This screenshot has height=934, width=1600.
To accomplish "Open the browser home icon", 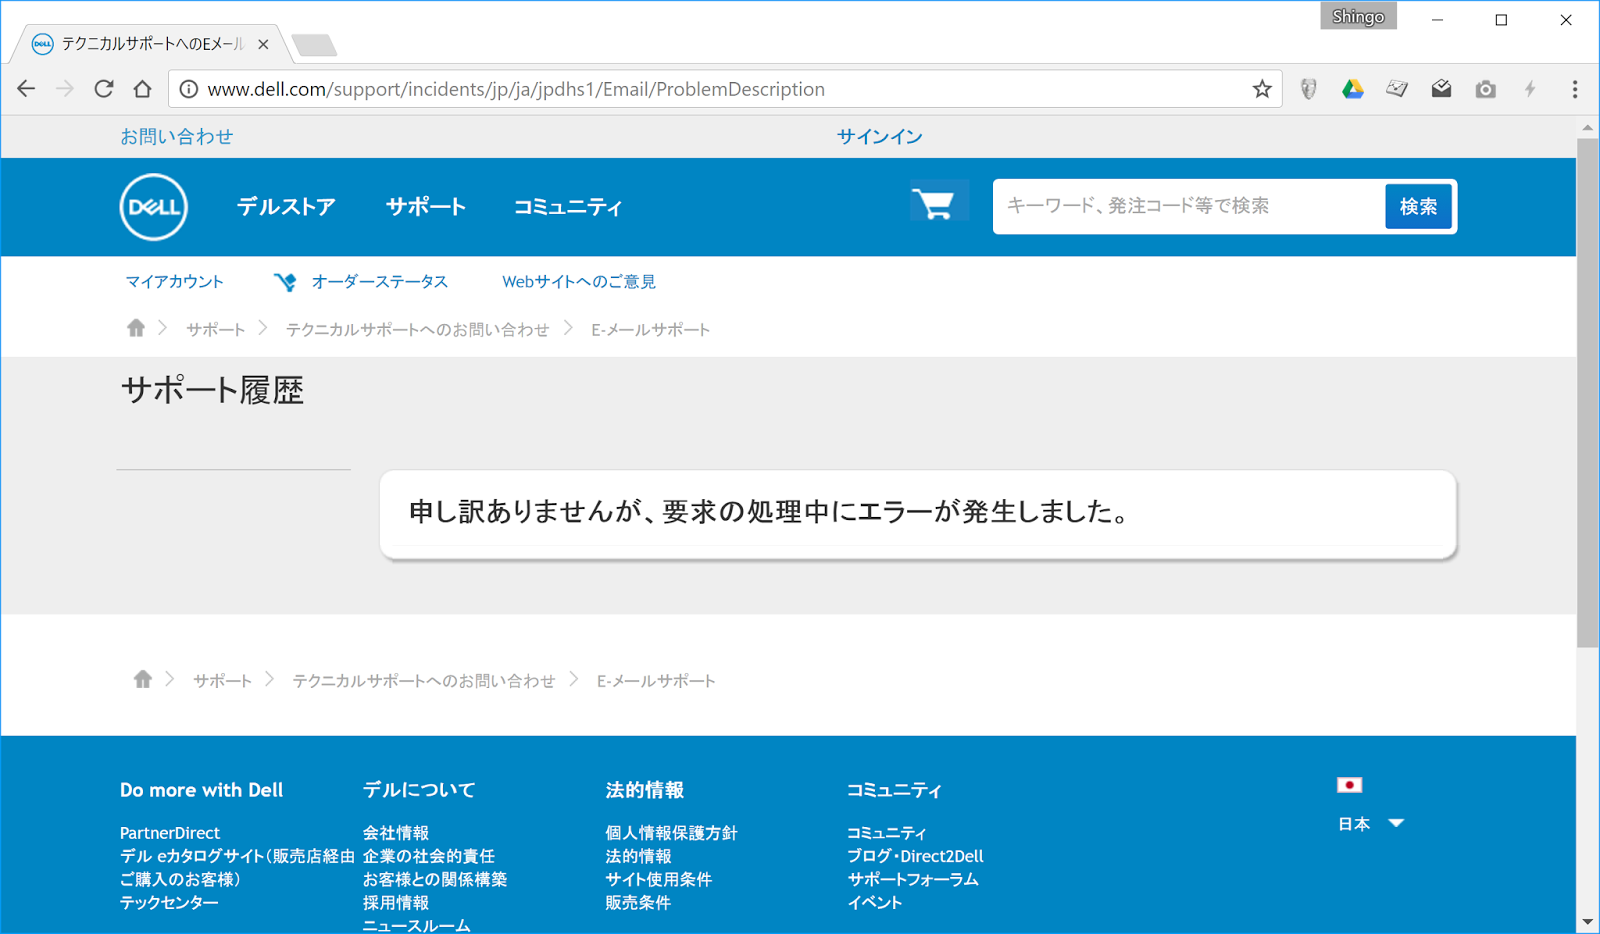I will tap(142, 89).
